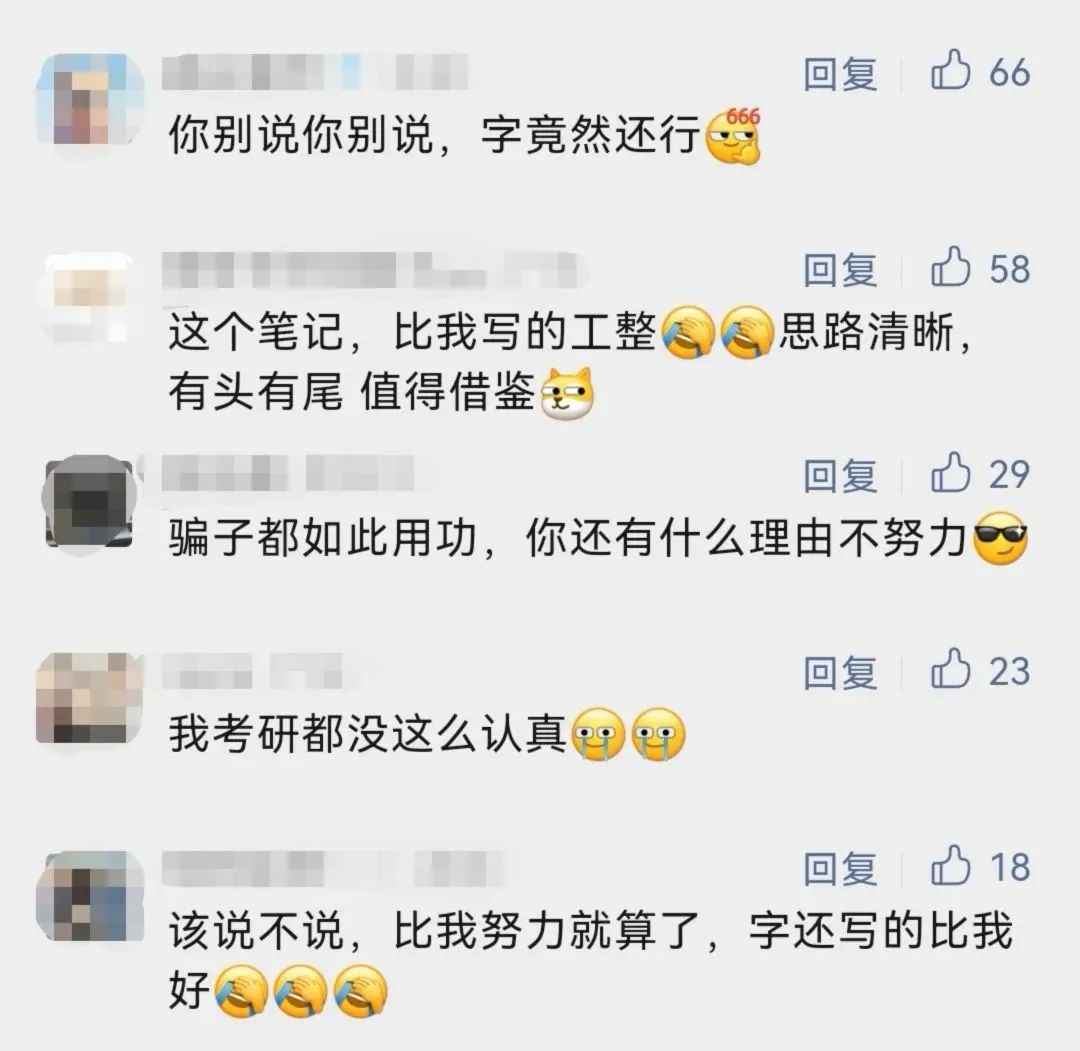Like the comment with 66 likes

click(951, 70)
